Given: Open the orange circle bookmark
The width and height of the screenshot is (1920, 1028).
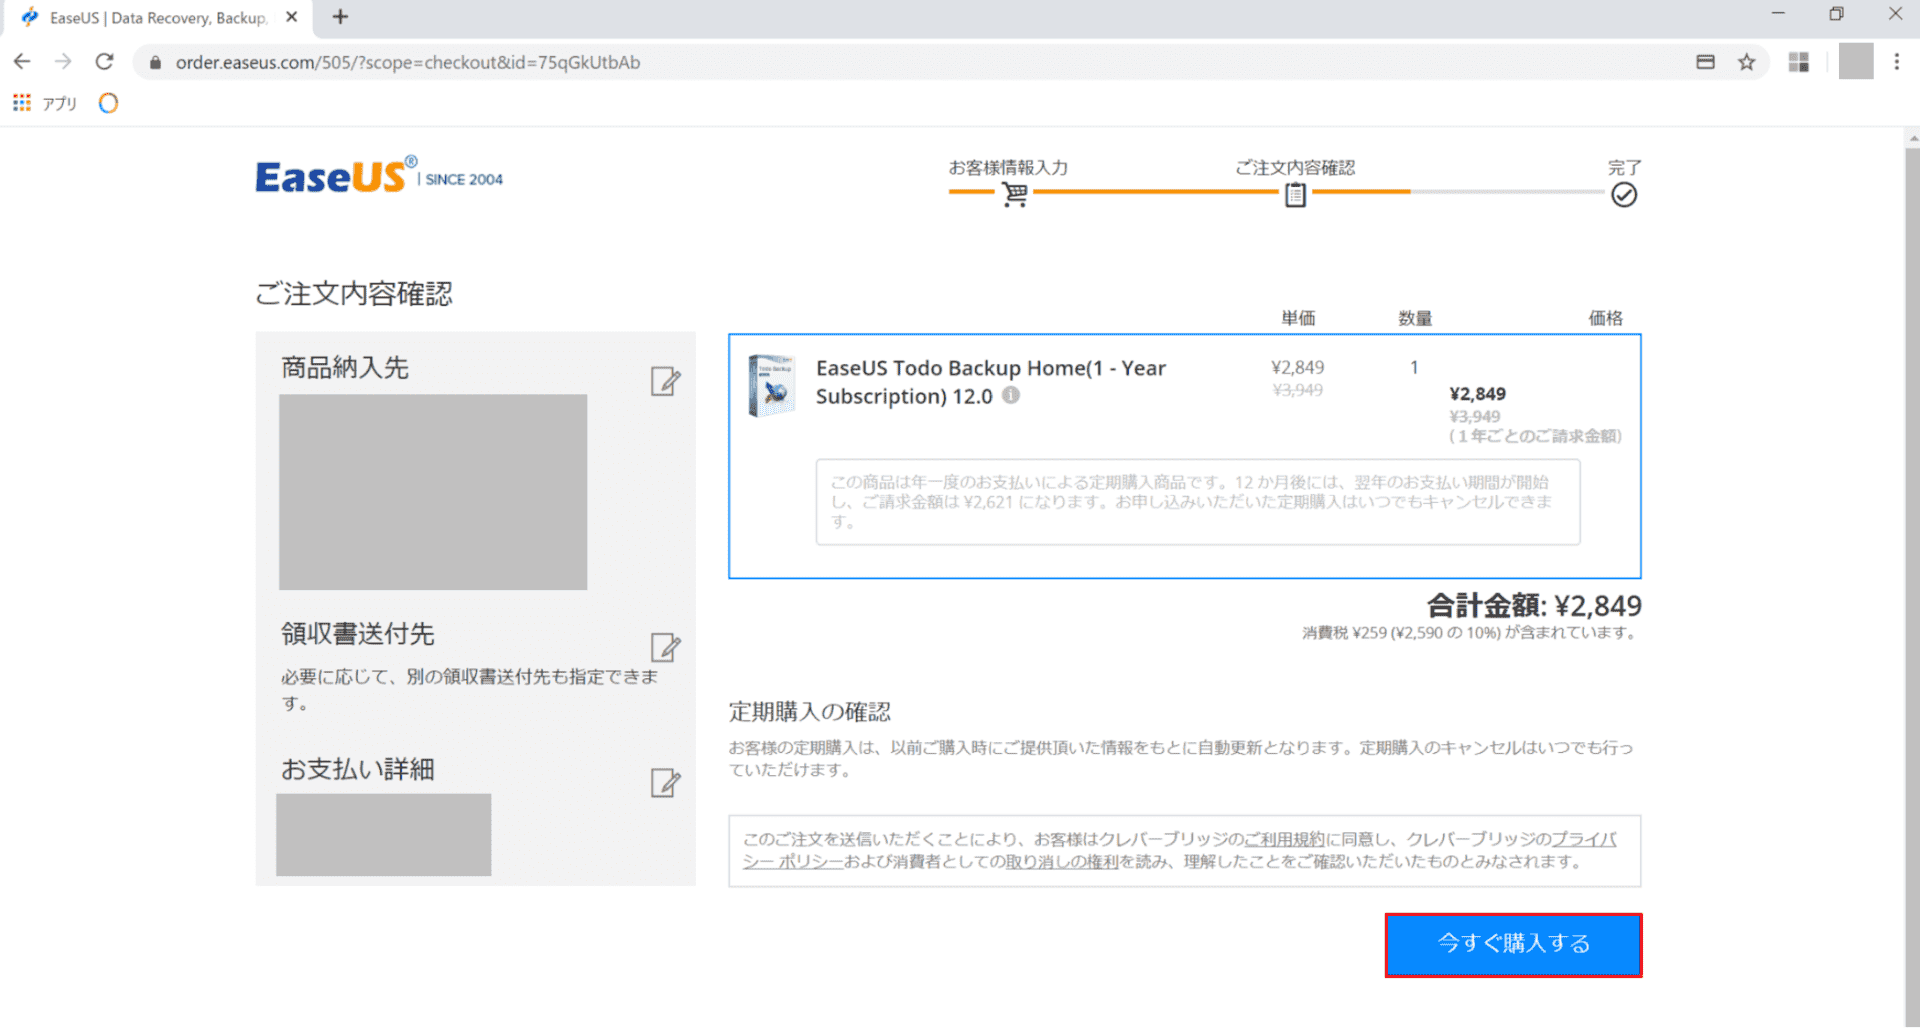Looking at the screenshot, I should click(108, 103).
